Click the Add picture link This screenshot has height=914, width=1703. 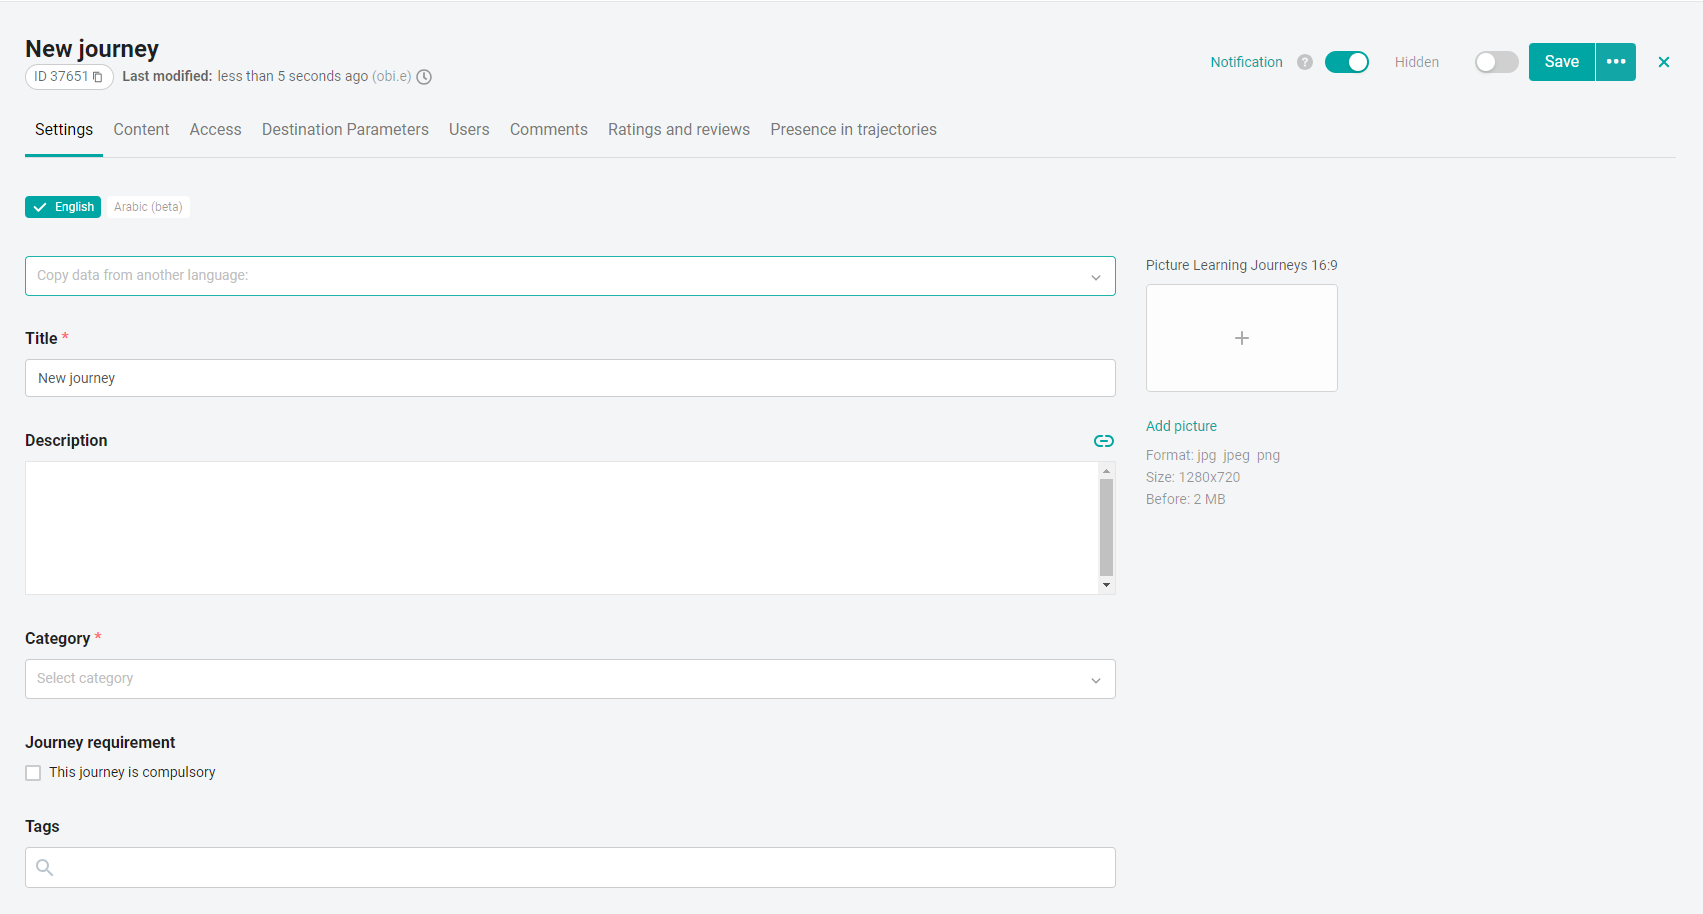tap(1181, 426)
